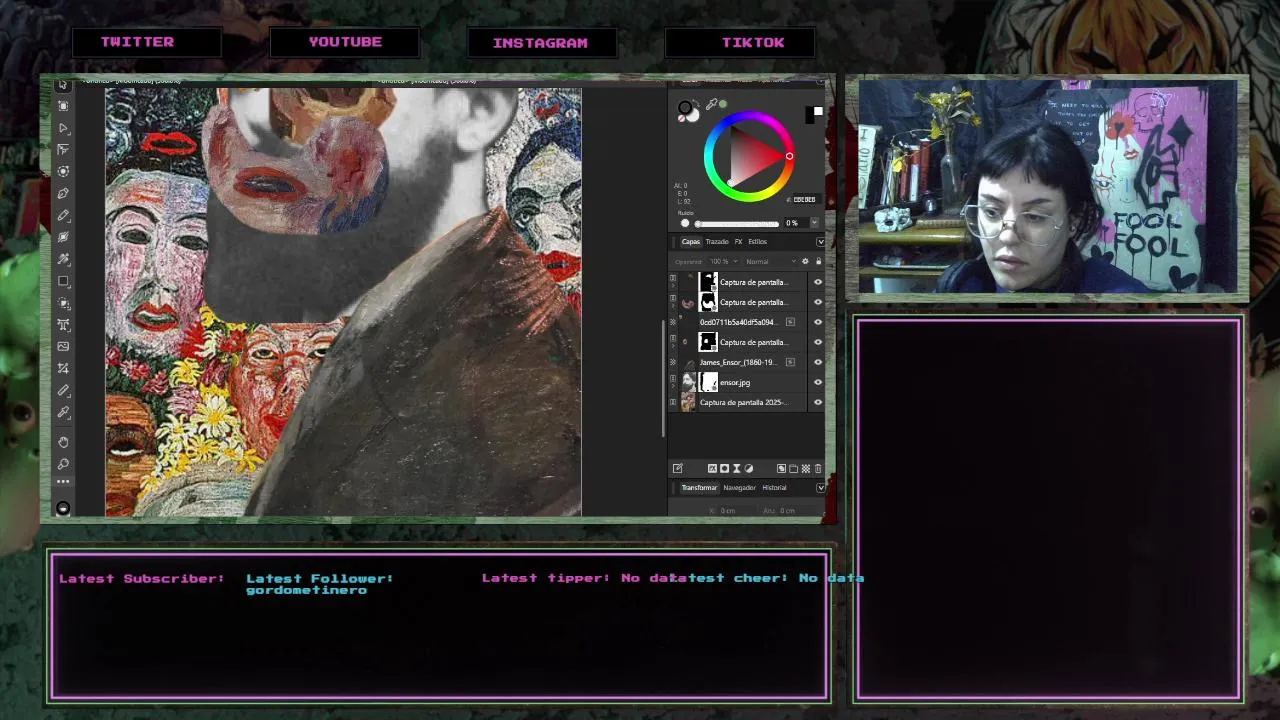Select the Pen tool
Screen dimensions: 1280x720
tap(63, 194)
